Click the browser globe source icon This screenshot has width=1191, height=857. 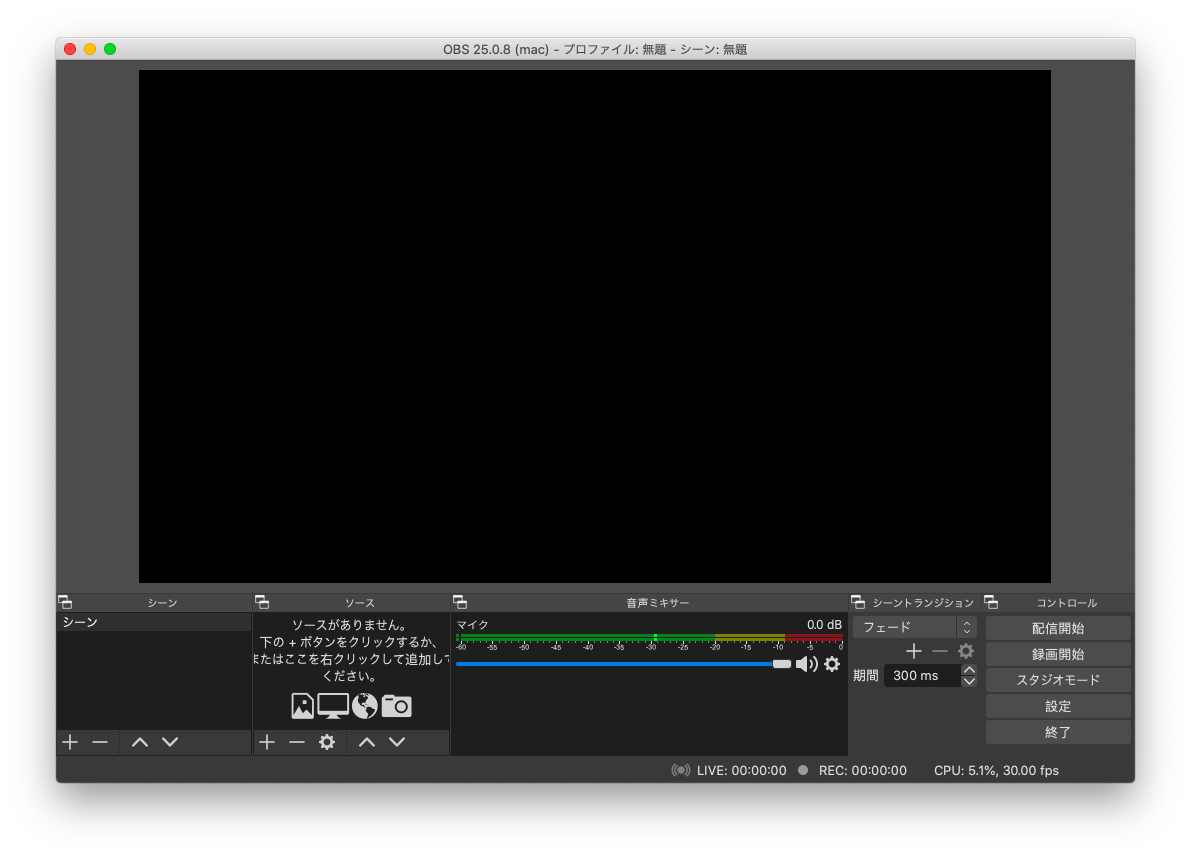(365, 706)
